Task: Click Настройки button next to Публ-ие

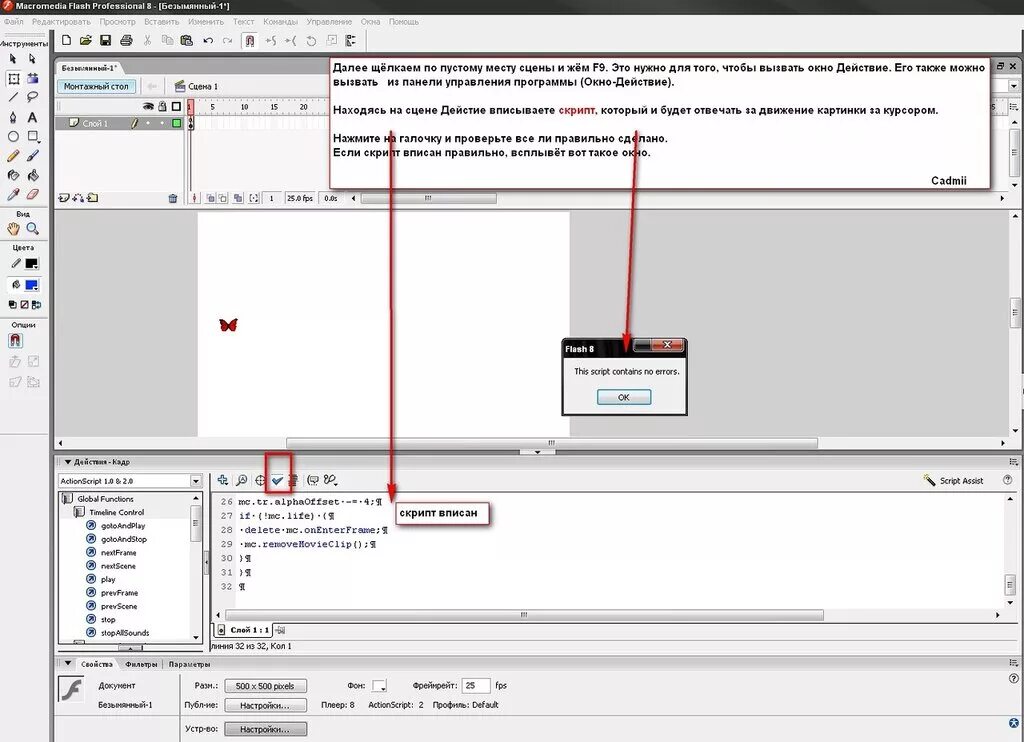Action: coord(266,705)
